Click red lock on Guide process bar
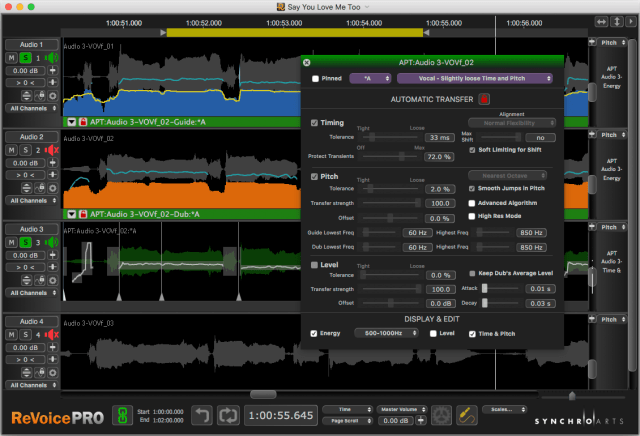The image size is (640, 436). coord(83,122)
